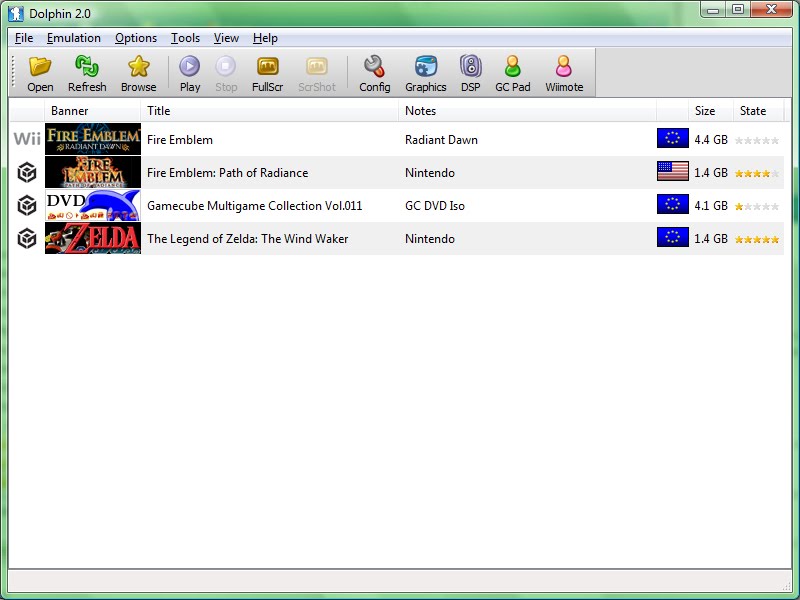Click GameCube icon beside Path of Radiance
Screen dimensions: 800x600
coord(27,172)
